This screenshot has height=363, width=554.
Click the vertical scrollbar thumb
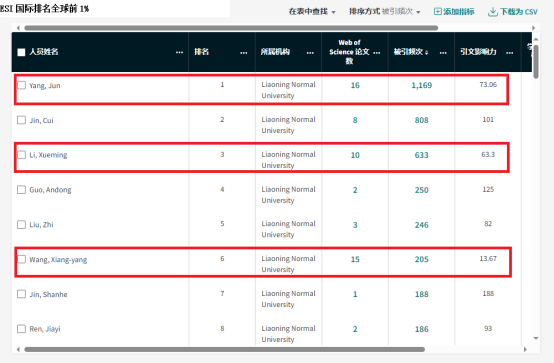point(536,62)
